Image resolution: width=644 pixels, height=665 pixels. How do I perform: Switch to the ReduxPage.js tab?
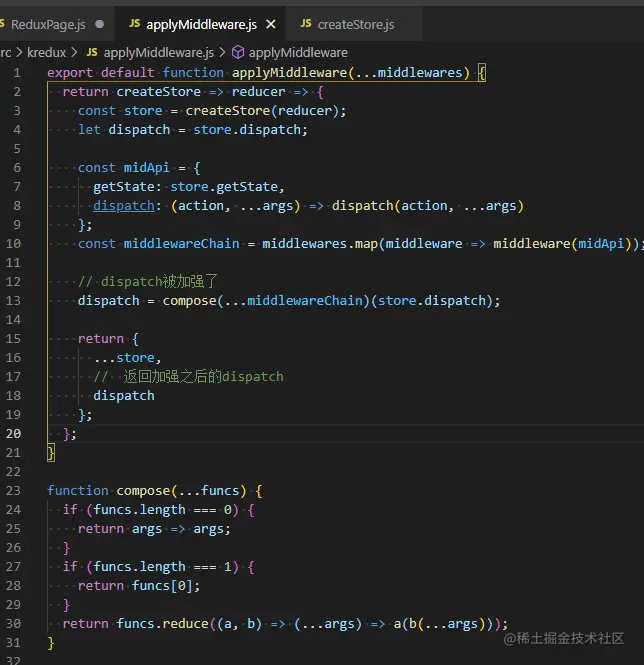click(48, 25)
